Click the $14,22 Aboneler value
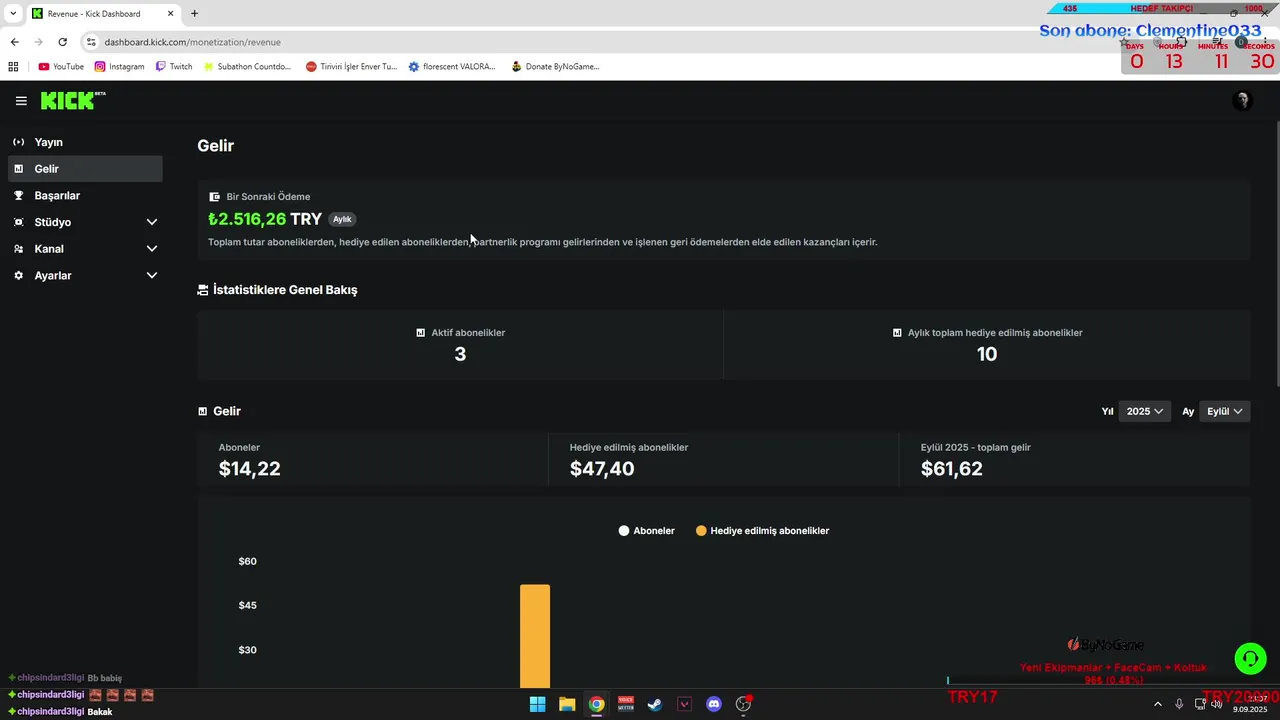 coord(250,469)
